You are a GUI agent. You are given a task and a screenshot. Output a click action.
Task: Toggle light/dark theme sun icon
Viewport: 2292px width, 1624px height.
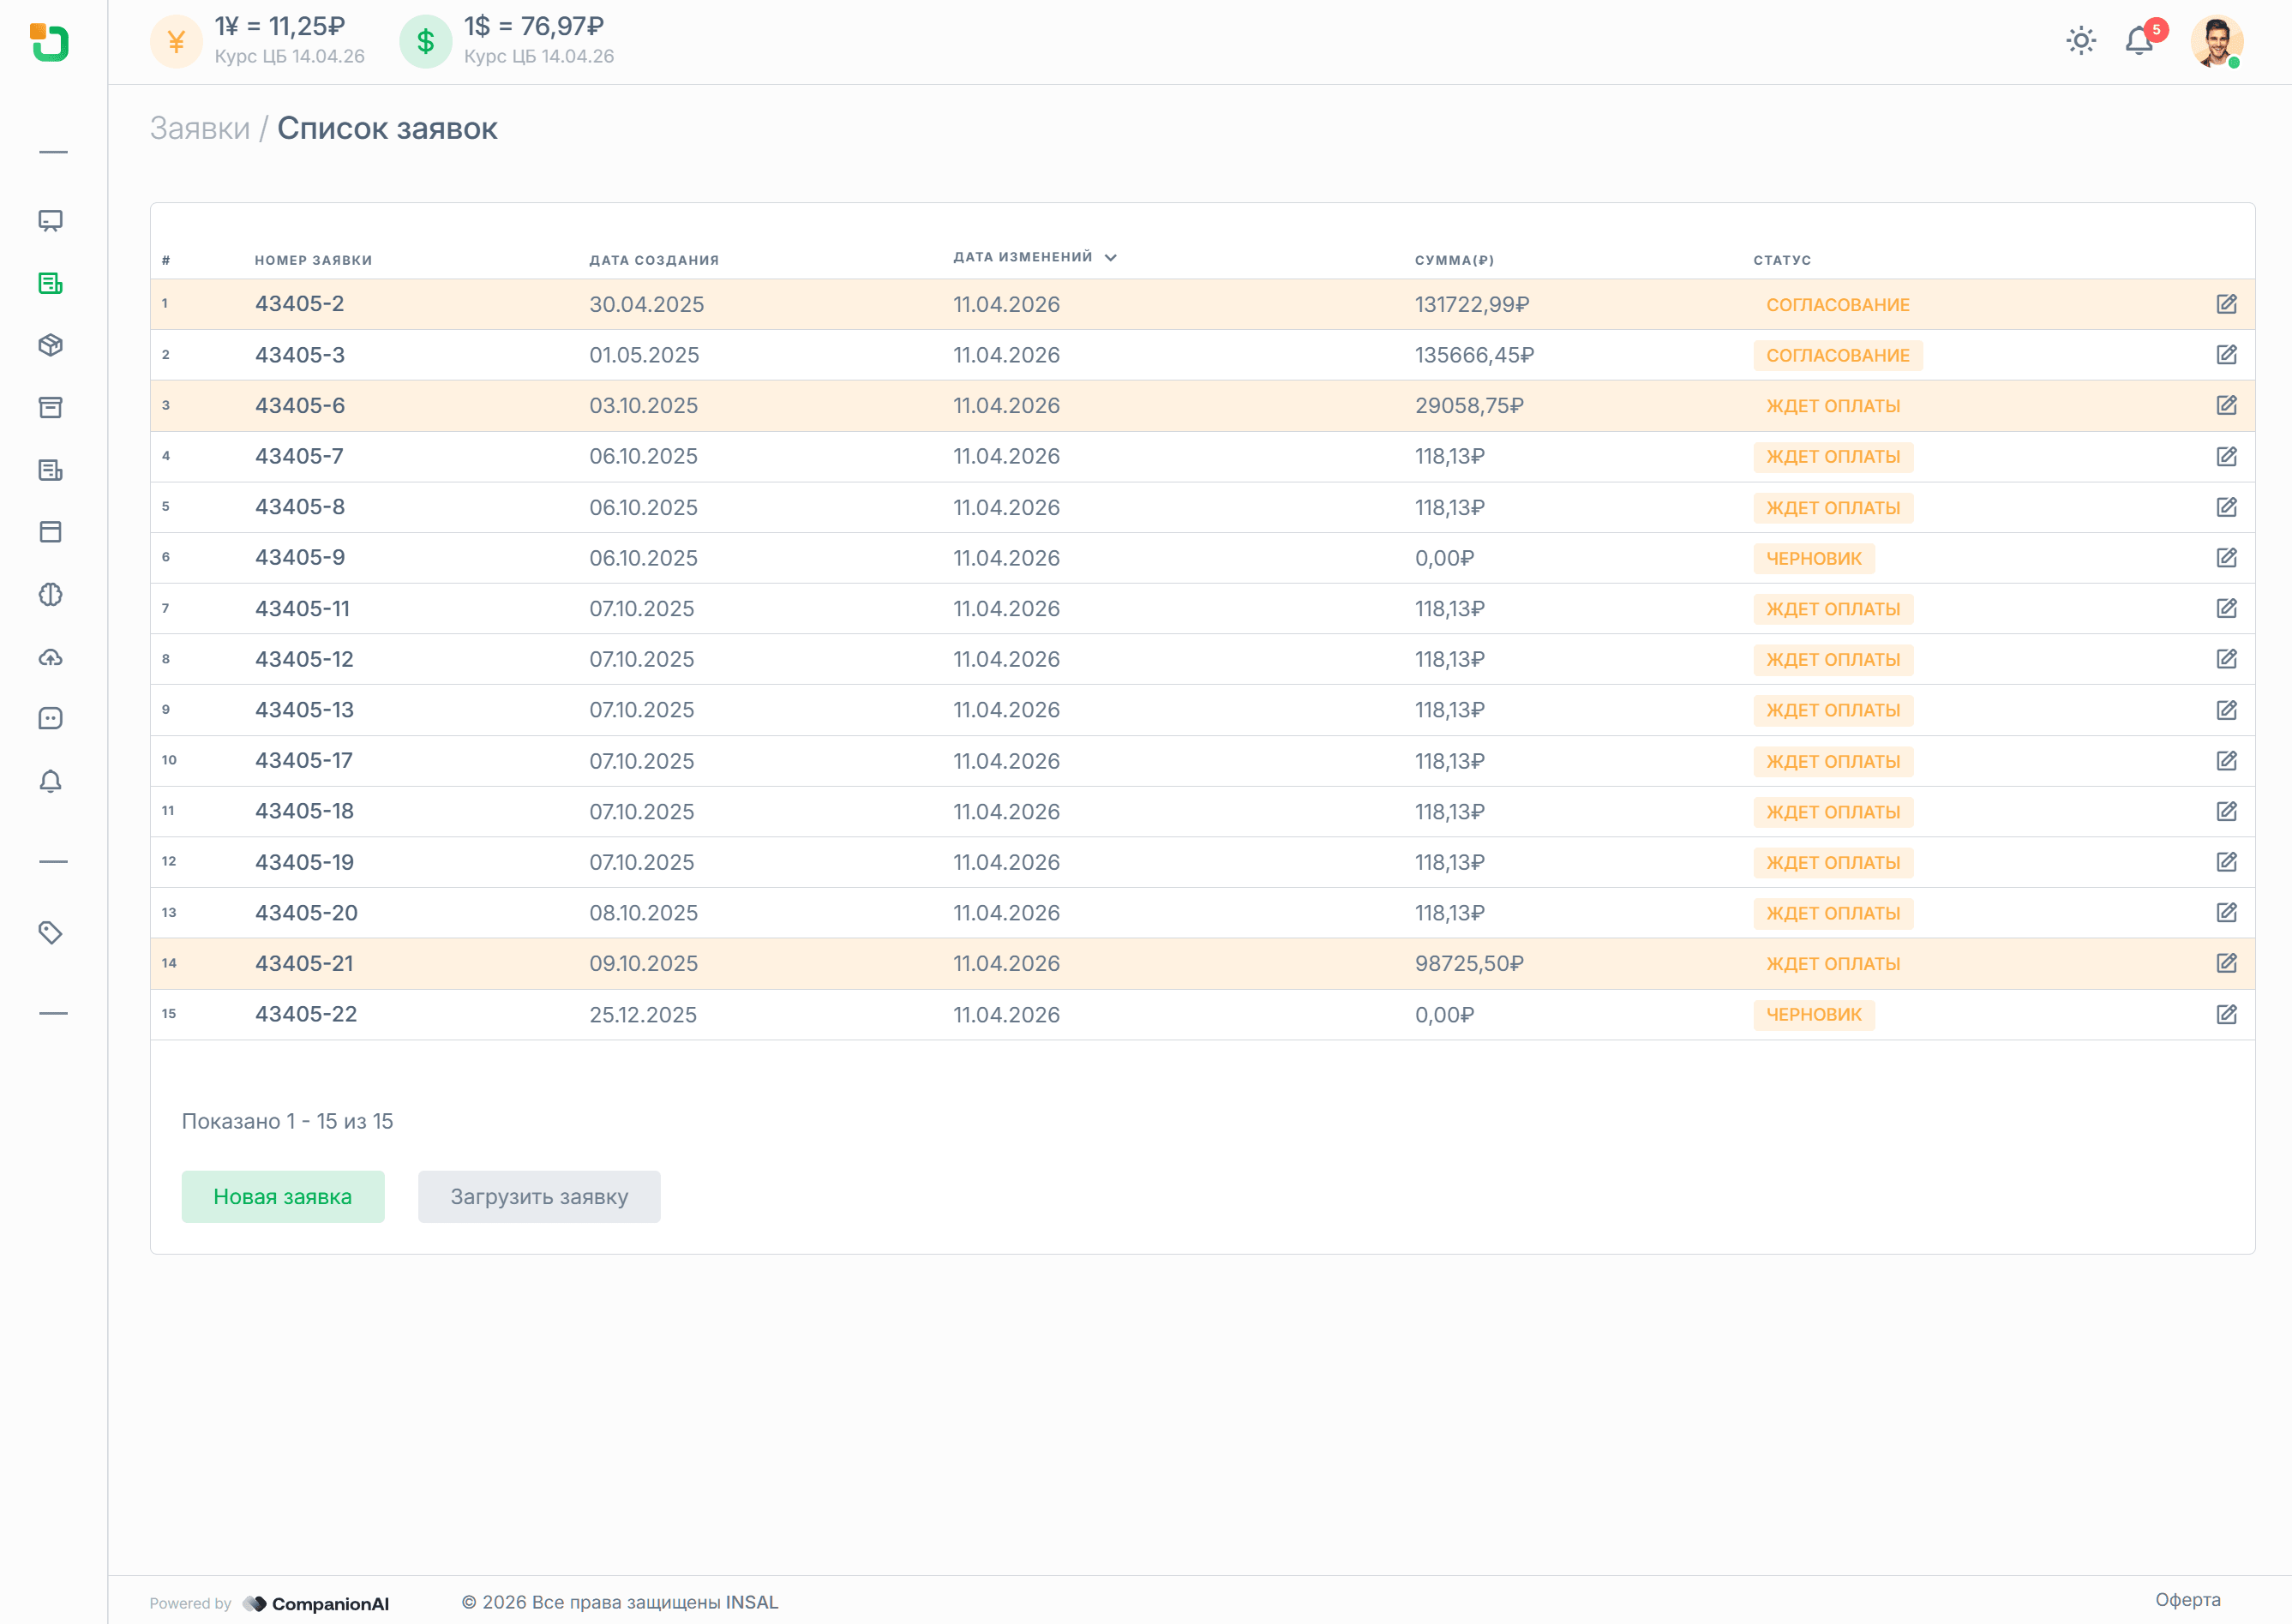pos(2081,41)
